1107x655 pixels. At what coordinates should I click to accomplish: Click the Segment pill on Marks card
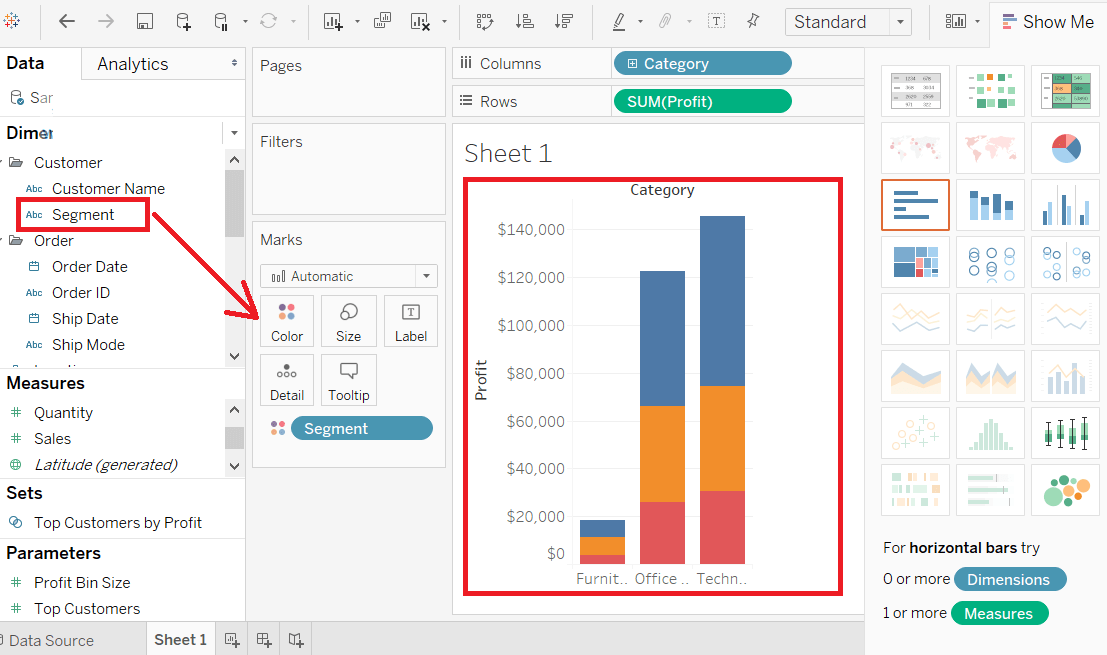point(361,428)
